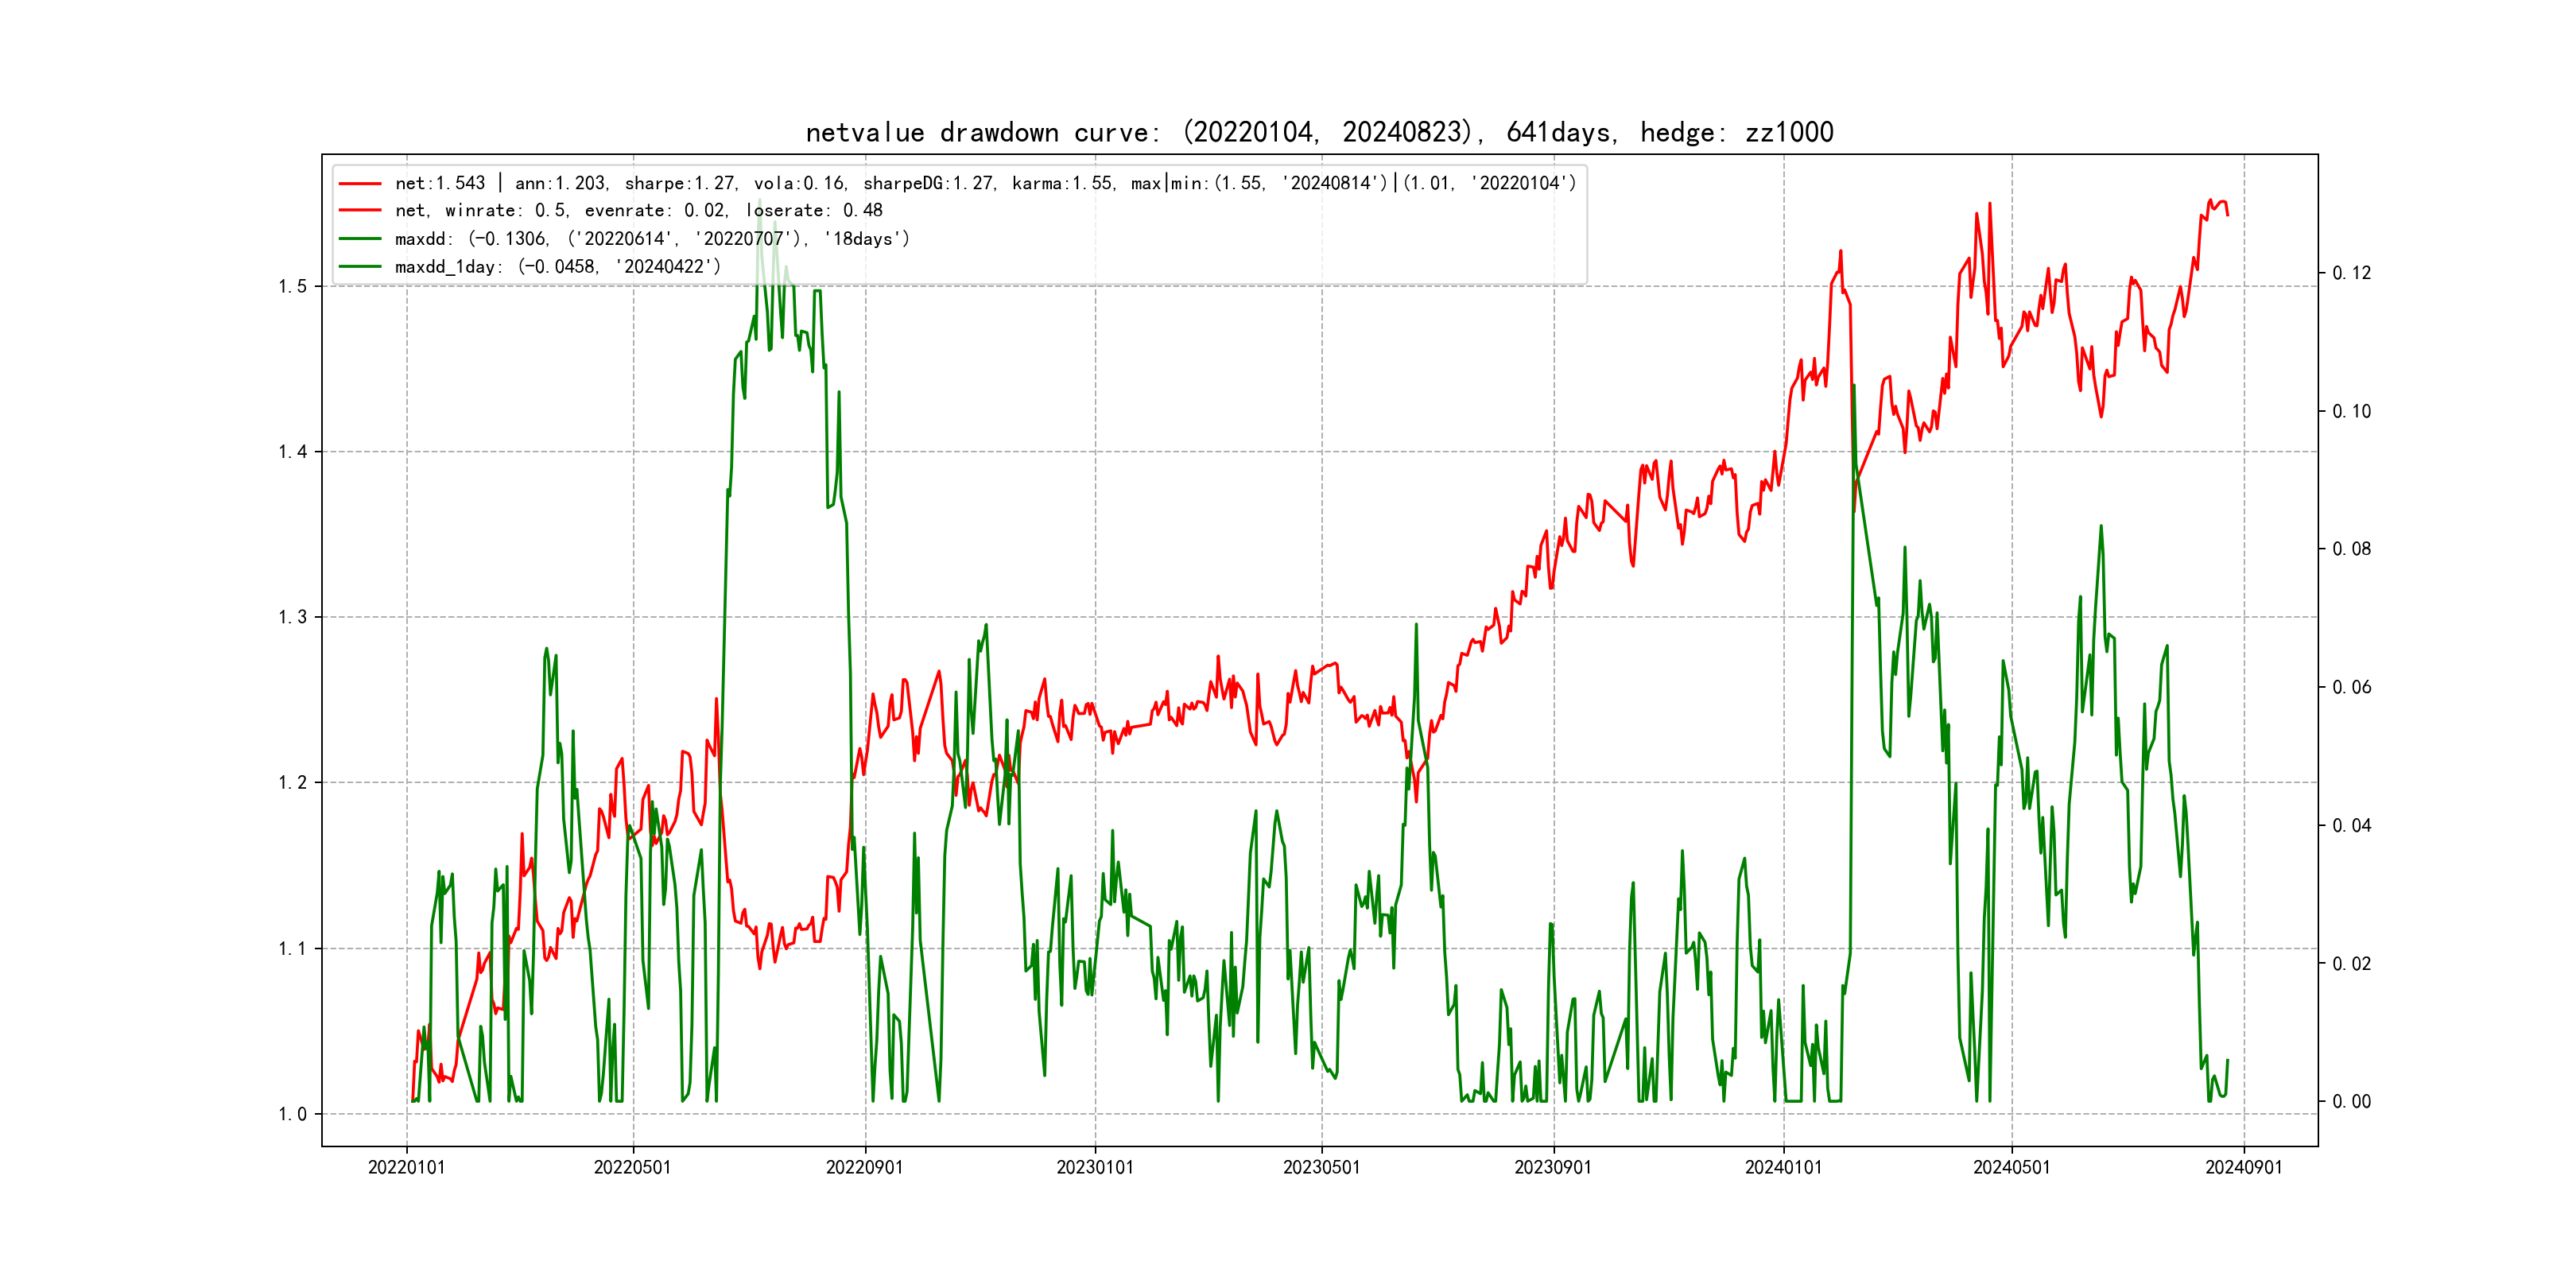Select the maxdd_1day legend text
The width and height of the screenshot is (2576, 1288).
[x=557, y=267]
